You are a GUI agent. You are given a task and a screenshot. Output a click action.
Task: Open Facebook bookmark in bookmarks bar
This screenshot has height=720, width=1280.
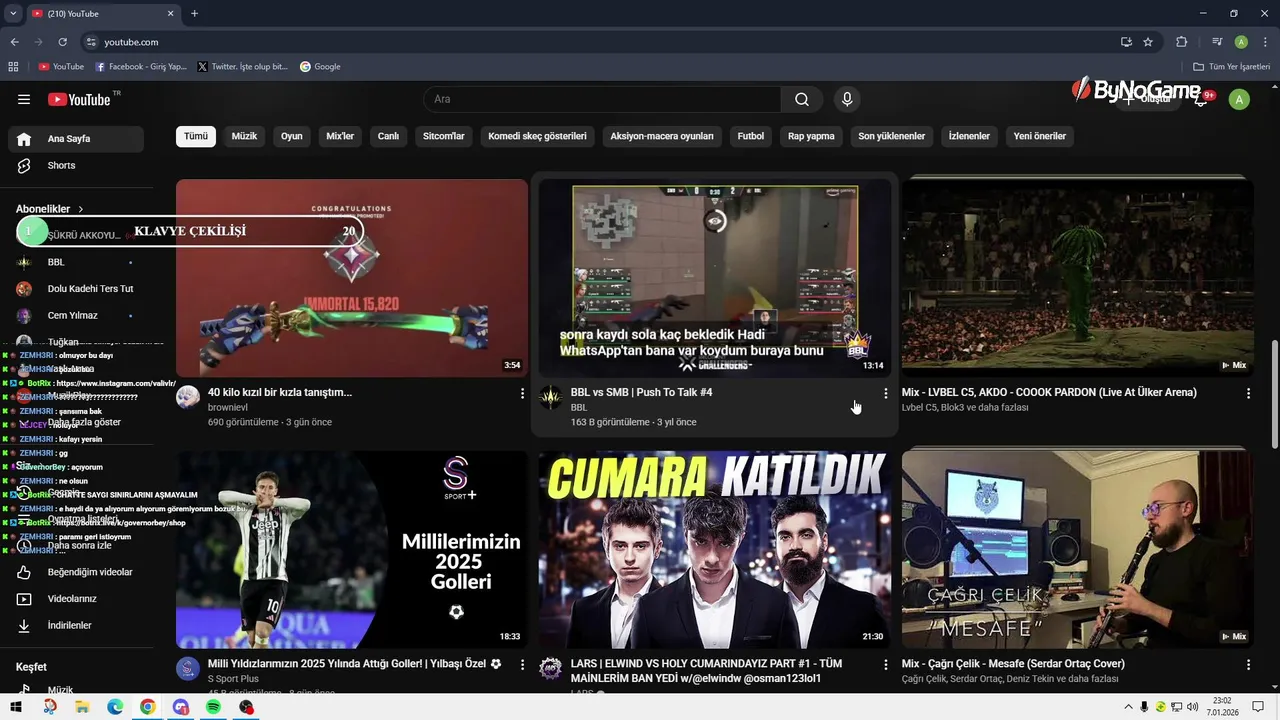pos(141,67)
